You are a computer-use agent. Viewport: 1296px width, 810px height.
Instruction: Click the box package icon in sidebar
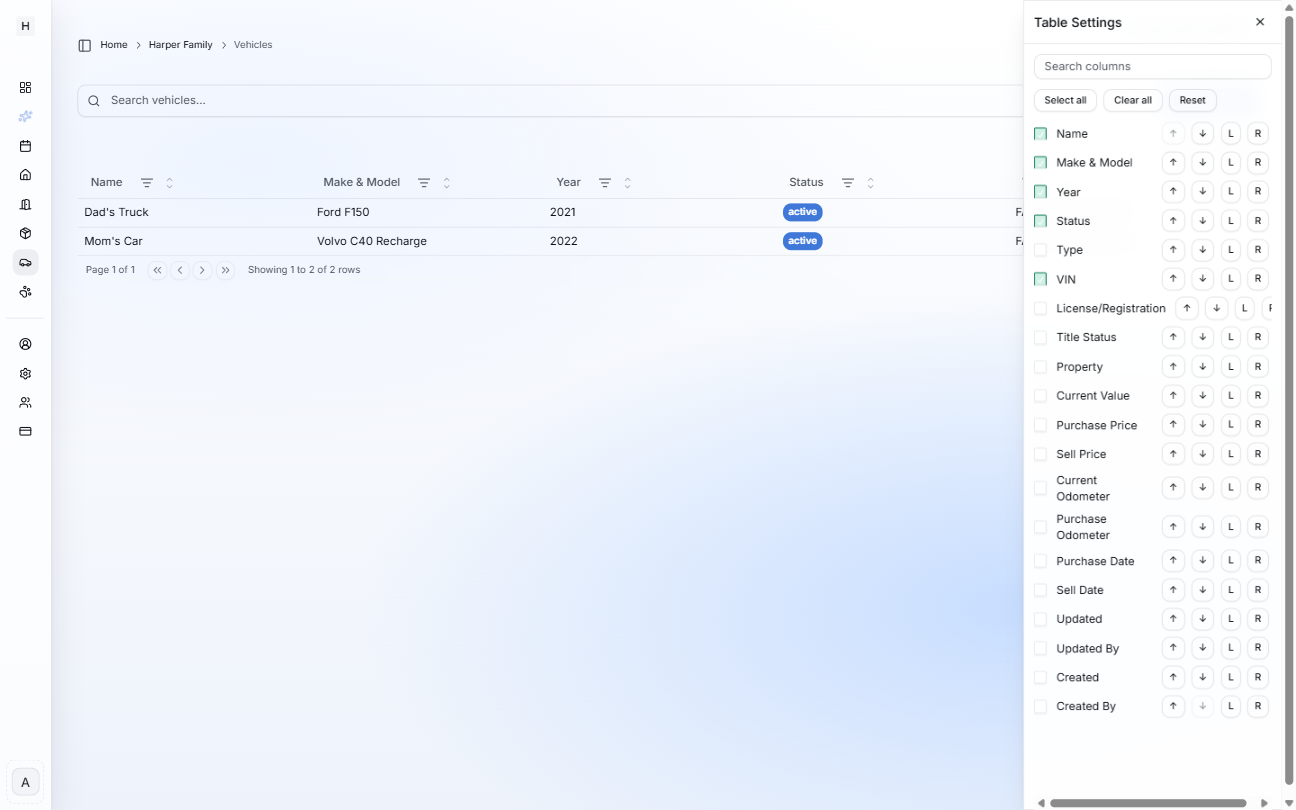point(25,233)
